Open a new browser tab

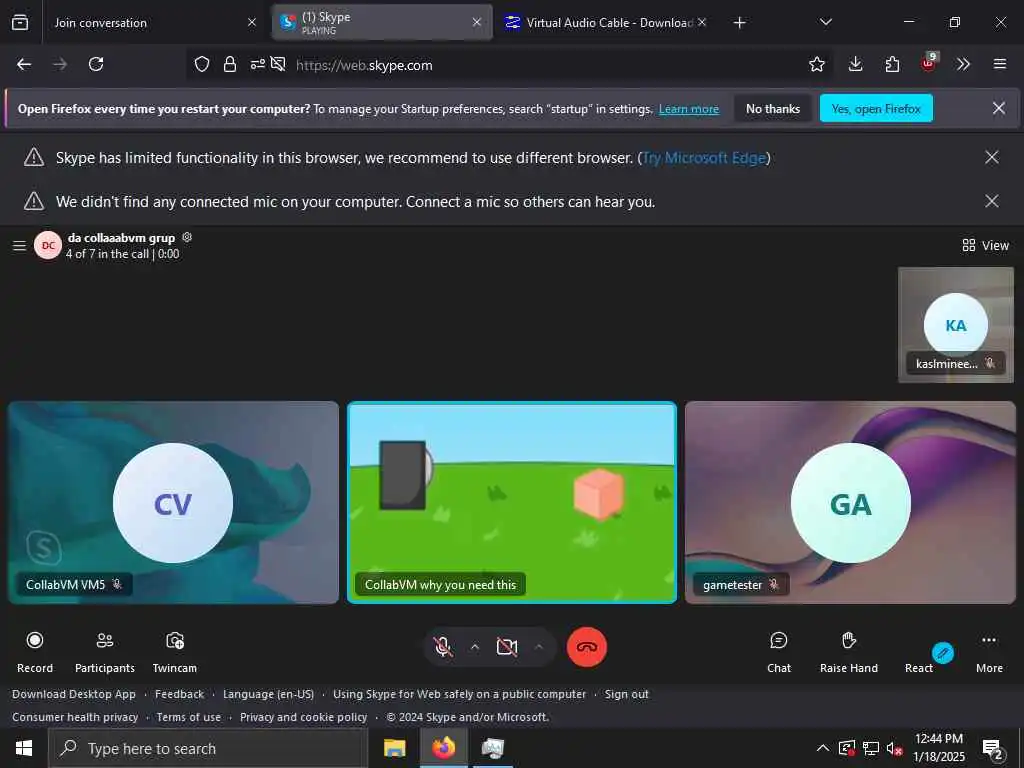click(739, 23)
